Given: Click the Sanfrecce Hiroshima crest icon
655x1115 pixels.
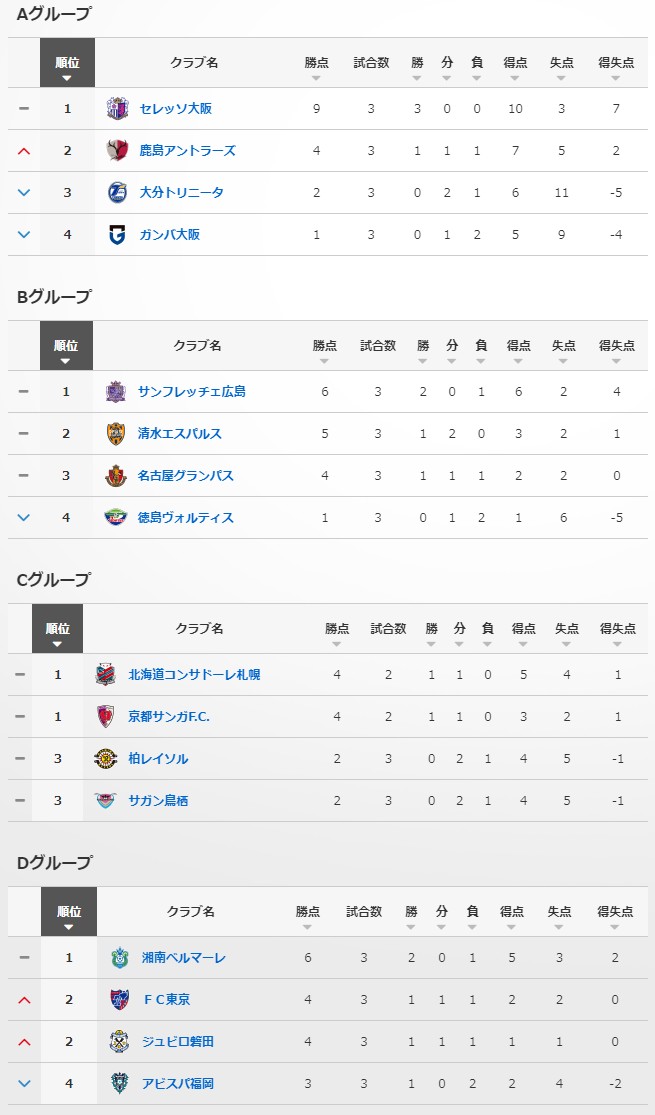Looking at the screenshot, I should [116, 392].
